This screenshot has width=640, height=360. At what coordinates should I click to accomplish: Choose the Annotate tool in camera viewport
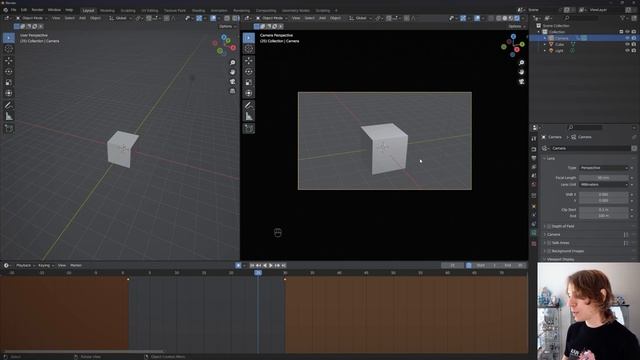click(249, 105)
